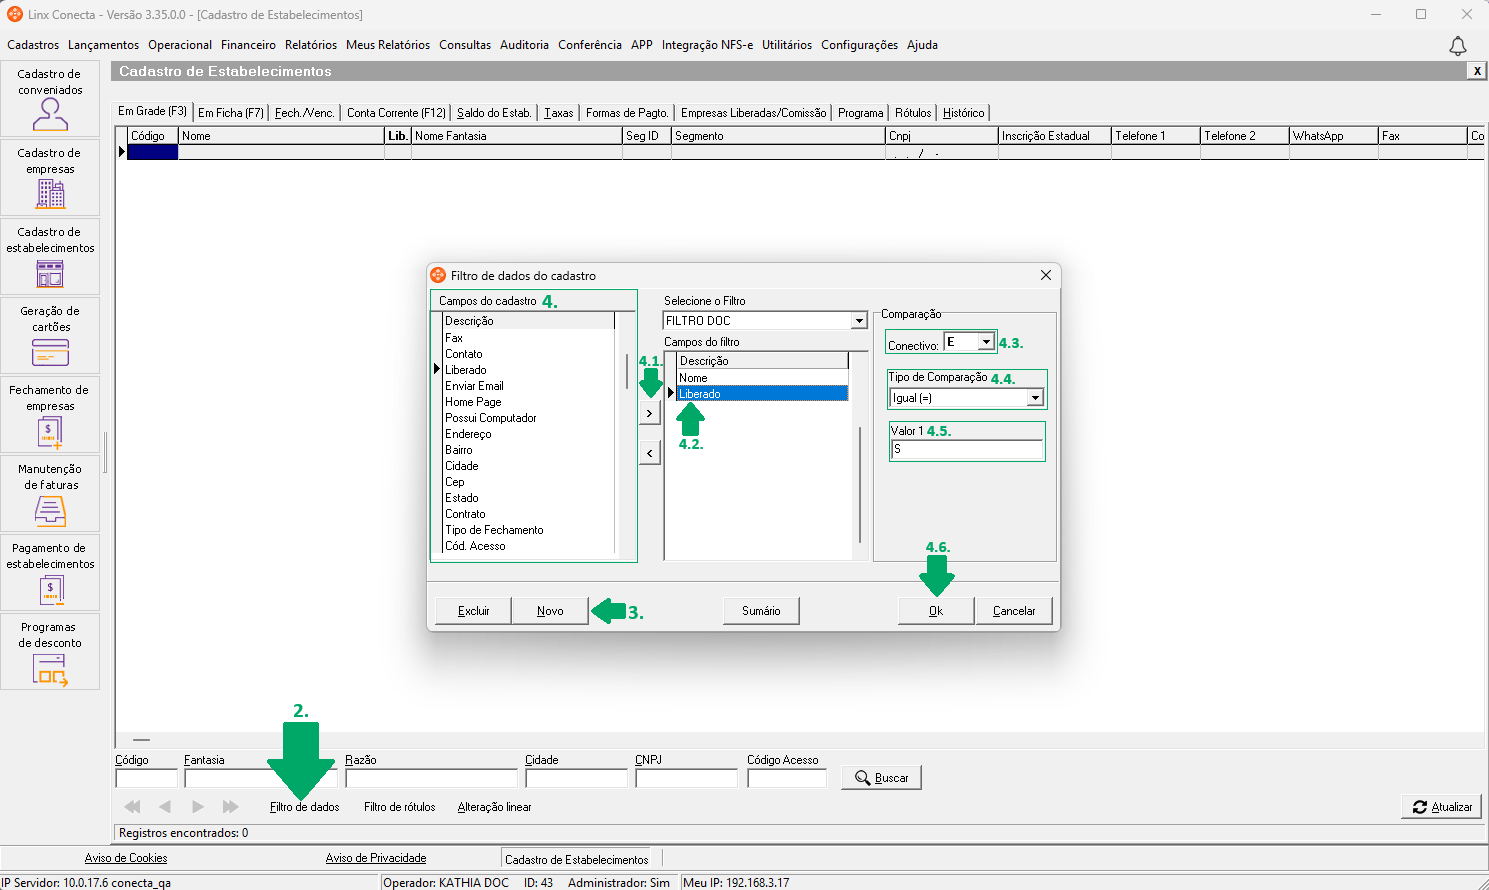This screenshot has width=1489, height=890.
Task: Open Geração de cartões sidebar icon
Action: click(50, 335)
